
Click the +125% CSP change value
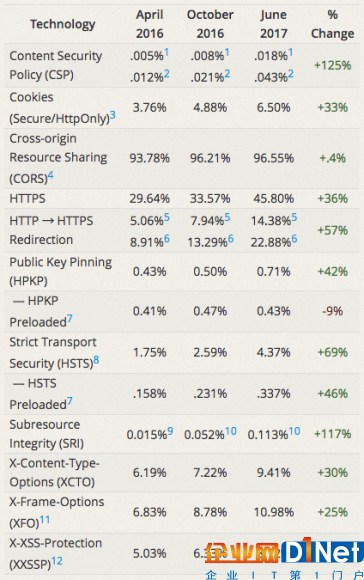(333, 65)
